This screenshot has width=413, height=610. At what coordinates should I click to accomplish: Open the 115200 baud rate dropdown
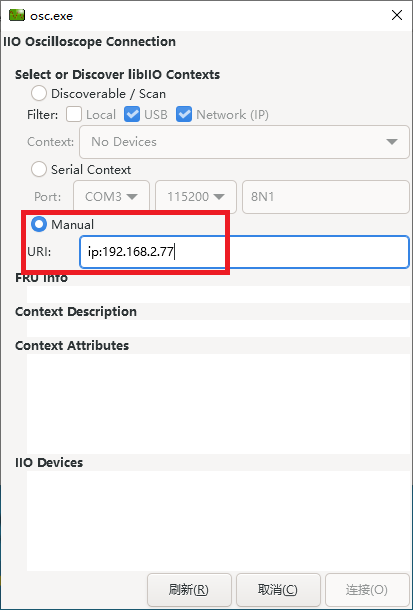pos(196,197)
